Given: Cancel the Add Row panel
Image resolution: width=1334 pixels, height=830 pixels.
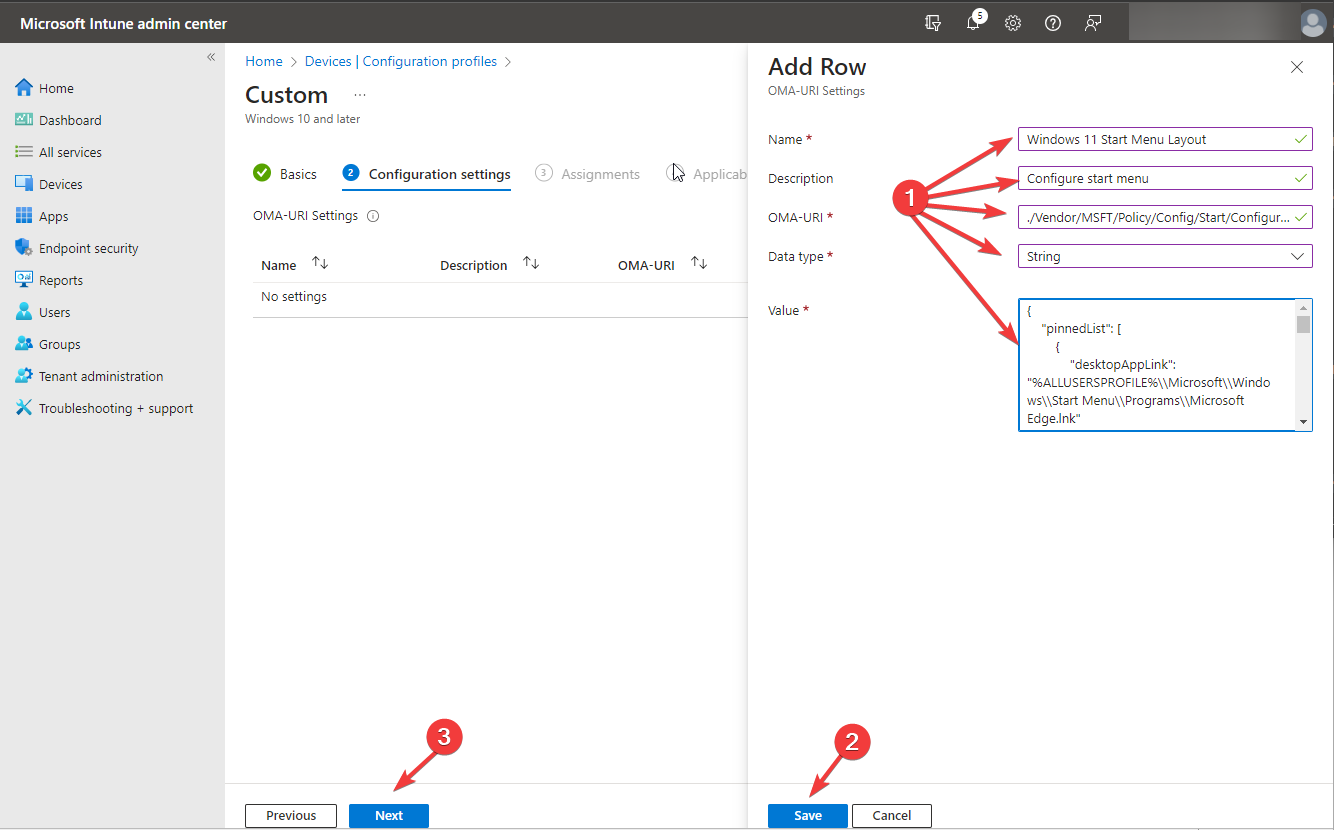Looking at the screenshot, I should point(892,815).
